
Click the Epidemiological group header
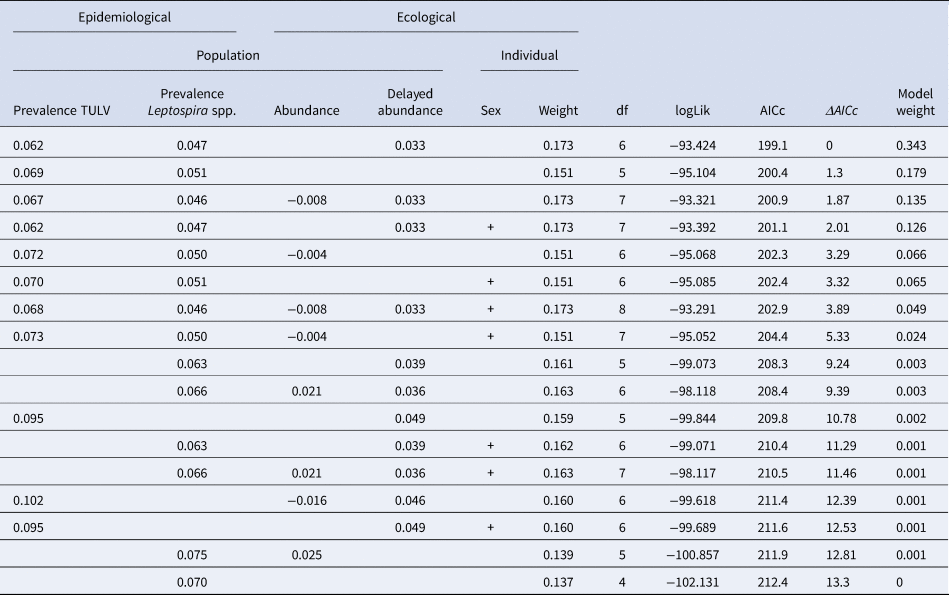[125, 17]
